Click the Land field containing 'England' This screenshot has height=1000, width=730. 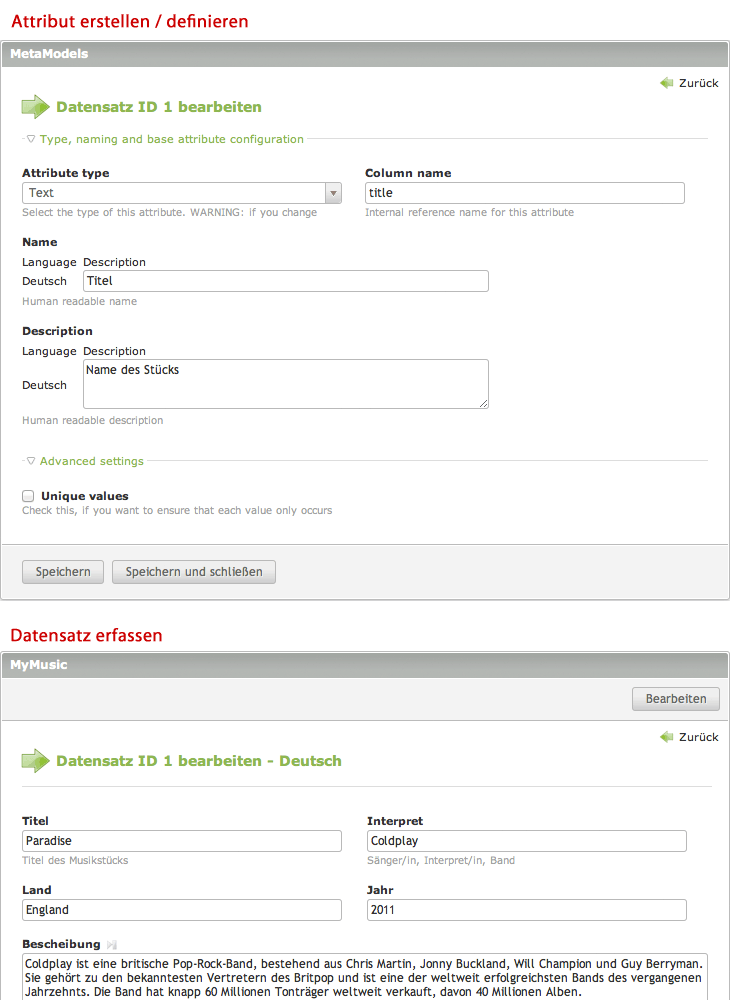182,910
